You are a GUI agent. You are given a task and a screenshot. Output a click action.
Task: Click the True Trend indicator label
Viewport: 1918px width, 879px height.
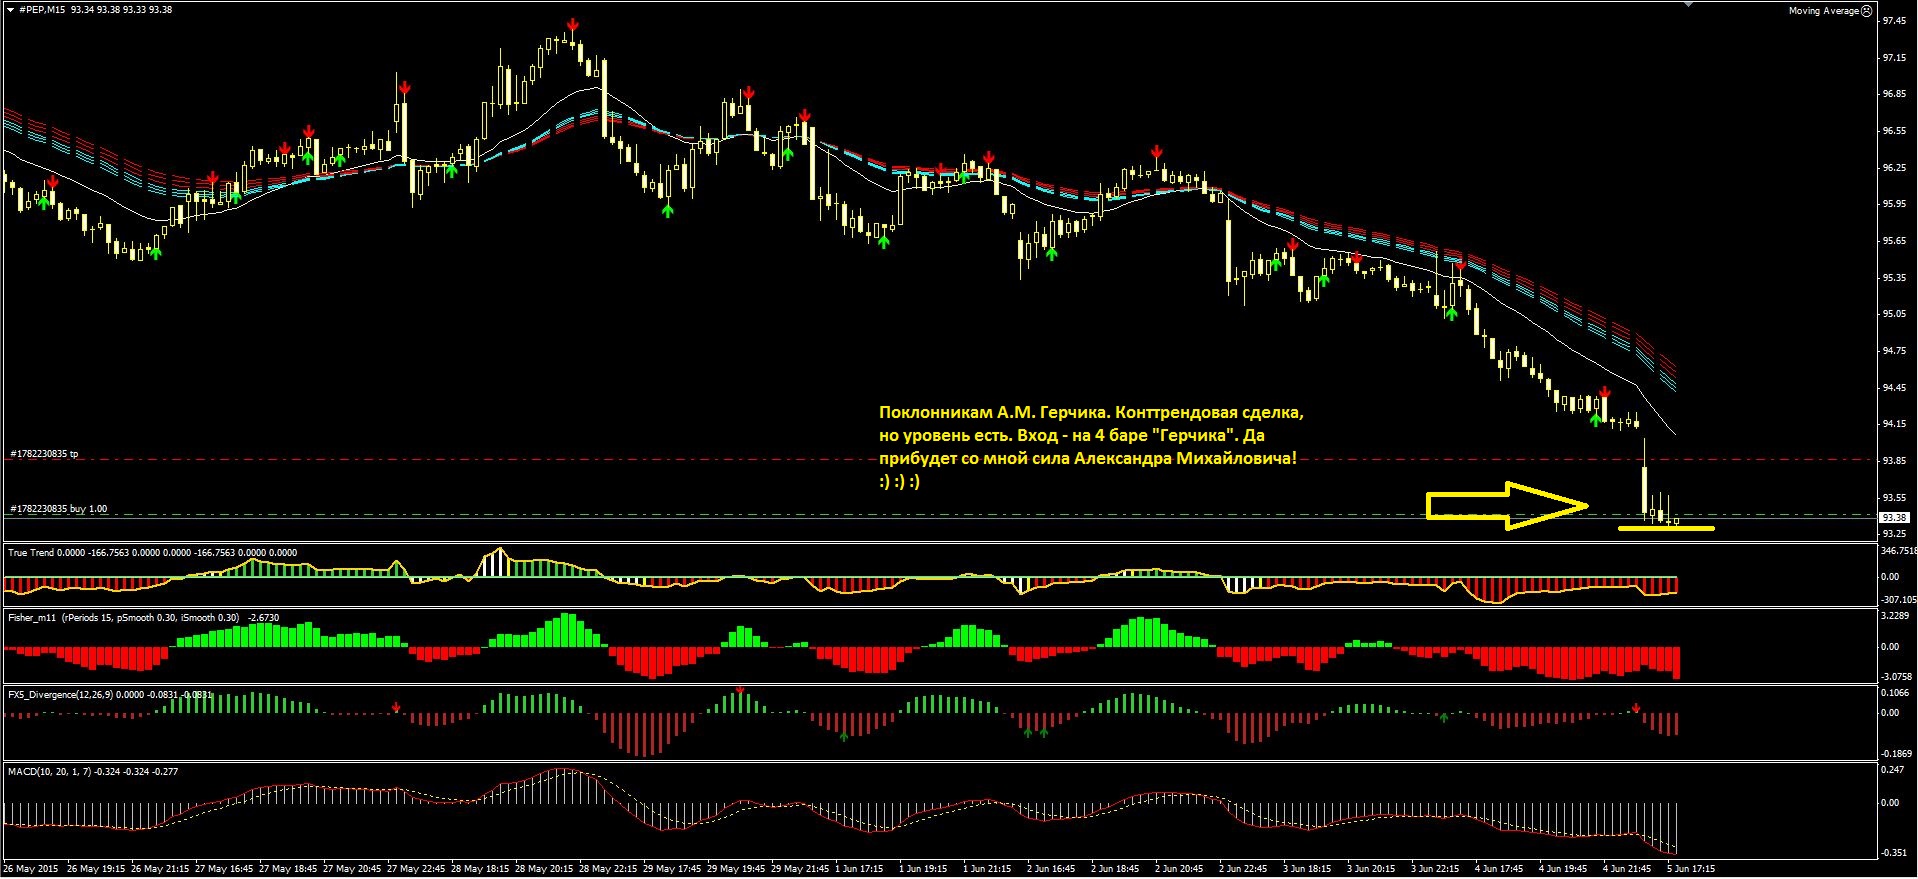[31, 552]
